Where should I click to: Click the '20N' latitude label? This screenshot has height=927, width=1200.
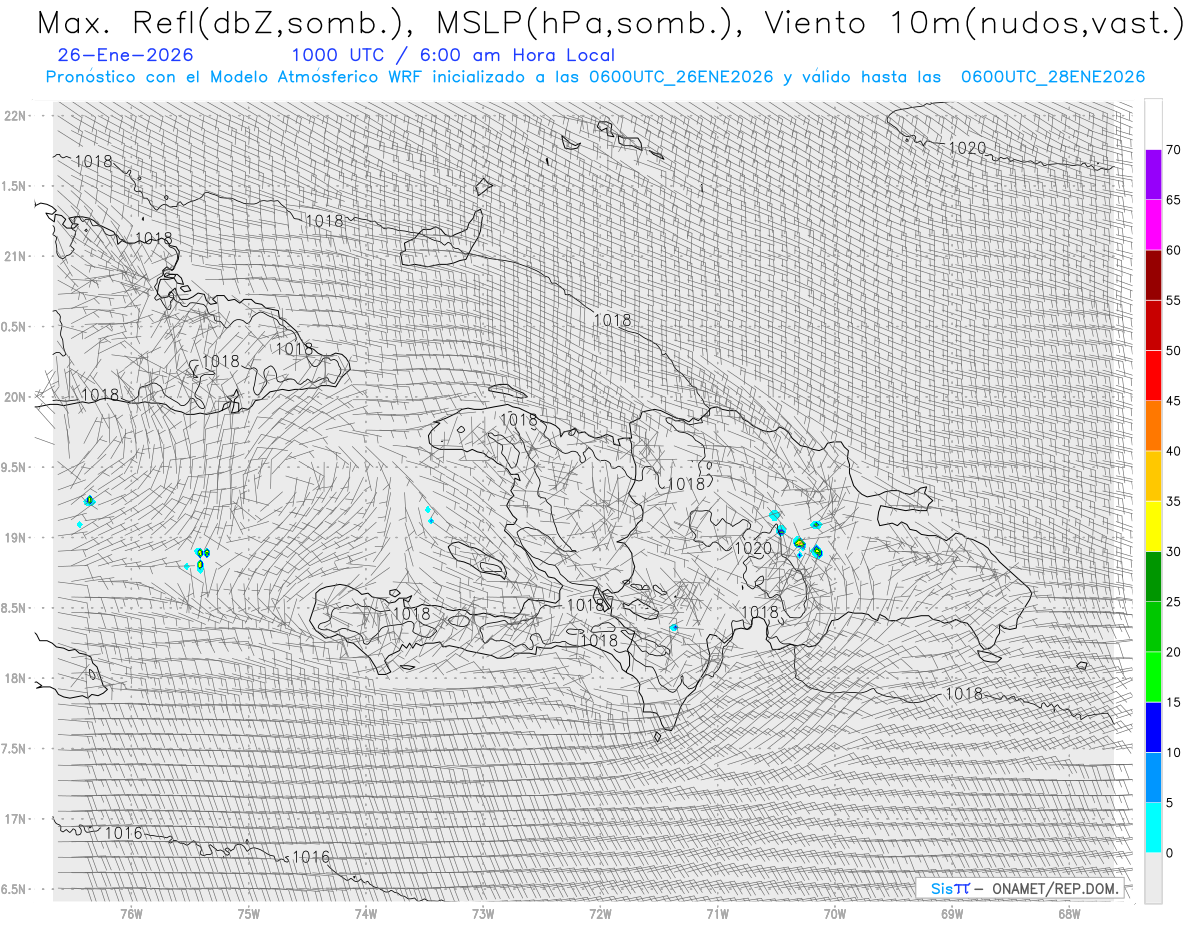pyautogui.click(x=15, y=397)
